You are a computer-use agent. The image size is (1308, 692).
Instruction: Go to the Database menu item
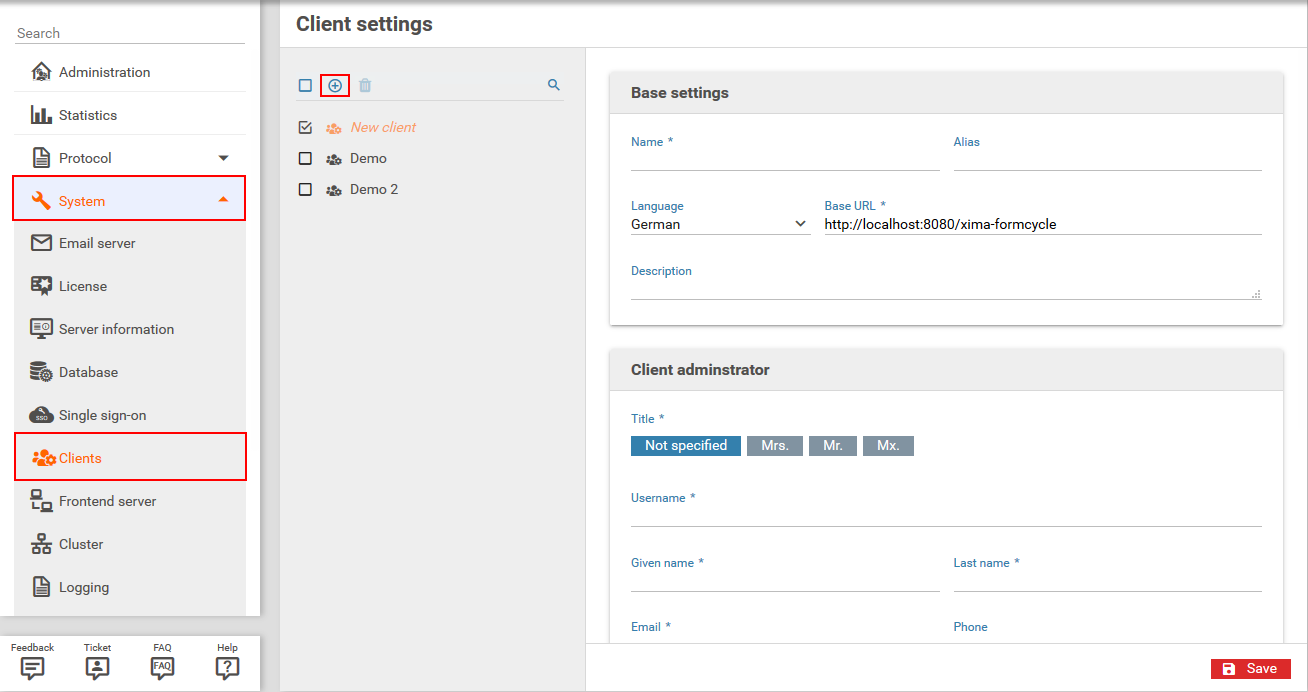88,372
